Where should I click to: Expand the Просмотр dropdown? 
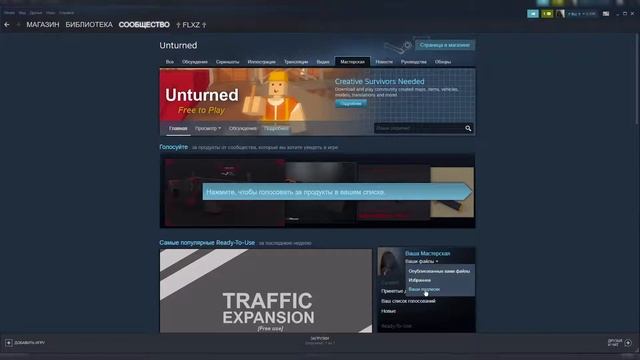point(208,128)
